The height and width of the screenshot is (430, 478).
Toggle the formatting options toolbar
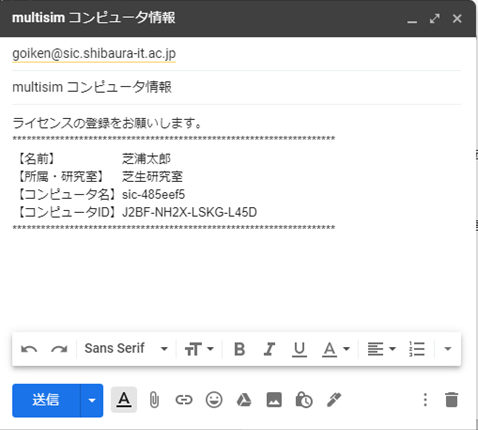[x=124, y=400]
